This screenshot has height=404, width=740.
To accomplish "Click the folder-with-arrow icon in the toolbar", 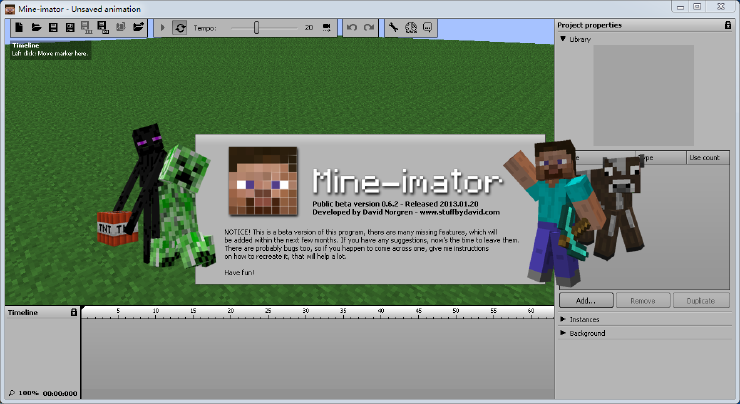I will [x=138, y=27].
